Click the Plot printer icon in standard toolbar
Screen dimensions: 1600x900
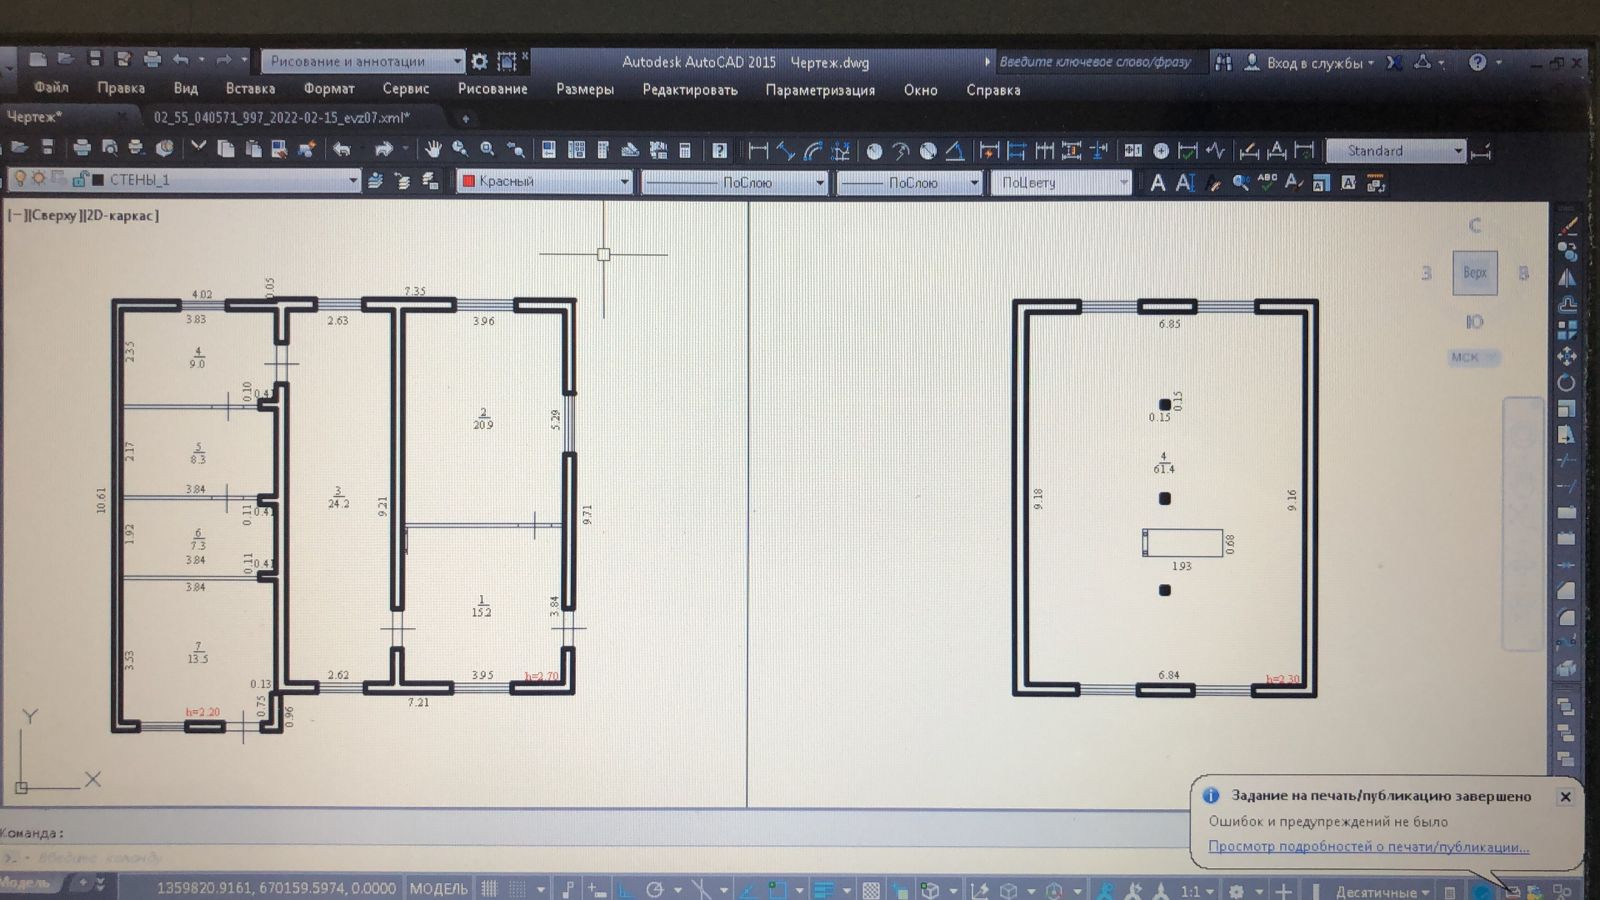(x=82, y=149)
